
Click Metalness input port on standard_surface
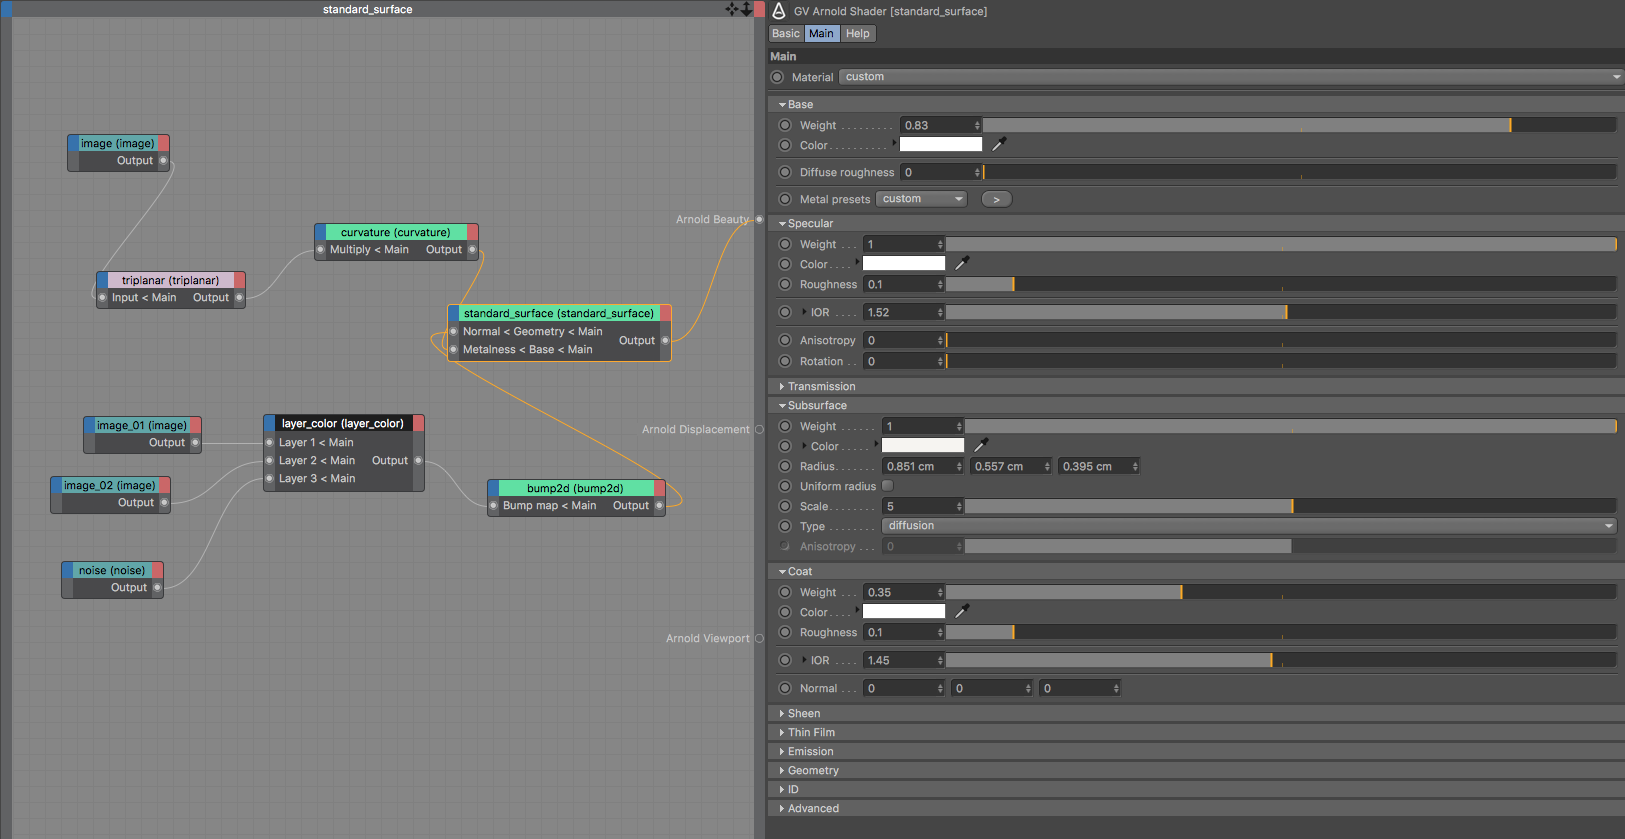coord(454,349)
